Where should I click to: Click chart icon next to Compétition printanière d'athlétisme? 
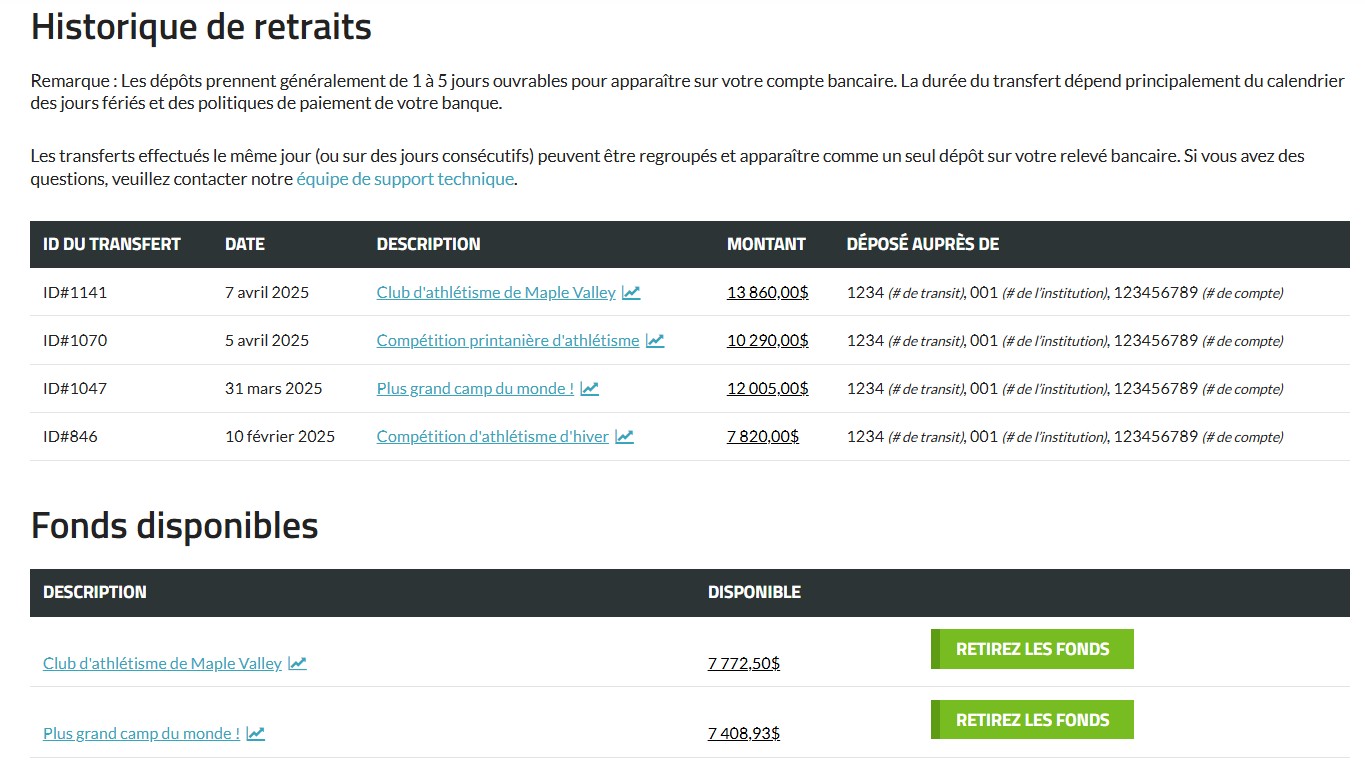coord(655,341)
